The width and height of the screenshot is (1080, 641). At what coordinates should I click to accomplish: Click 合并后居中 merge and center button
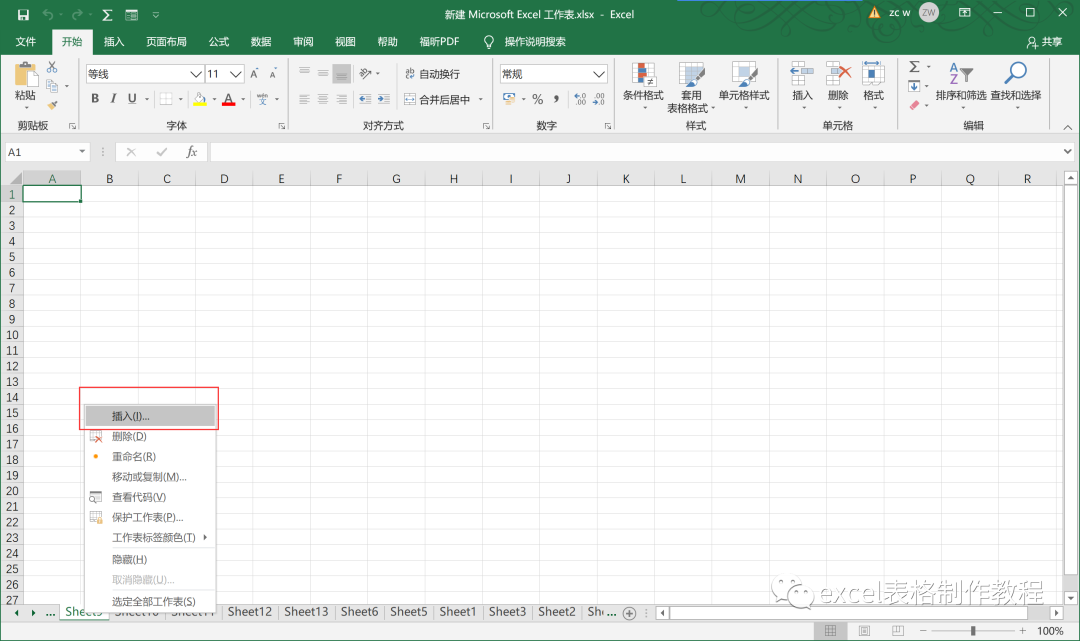[437, 99]
